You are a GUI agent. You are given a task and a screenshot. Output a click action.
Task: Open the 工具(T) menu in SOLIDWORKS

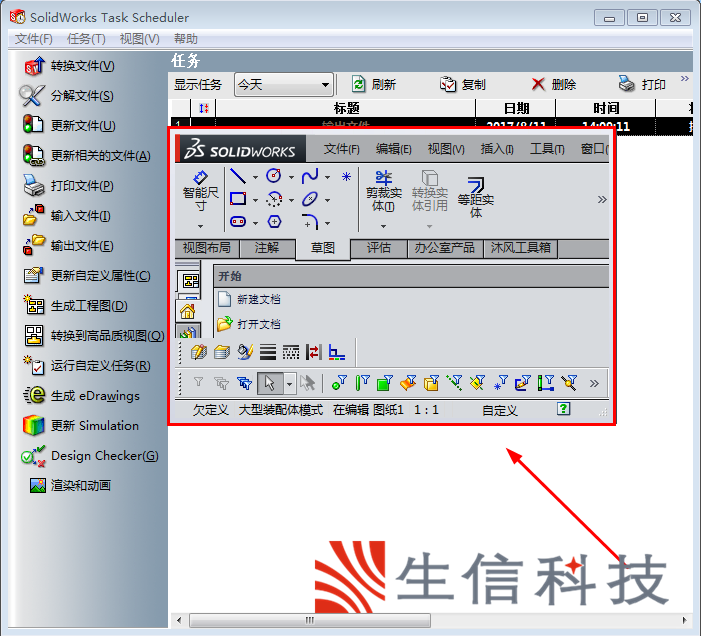pos(547,149)
